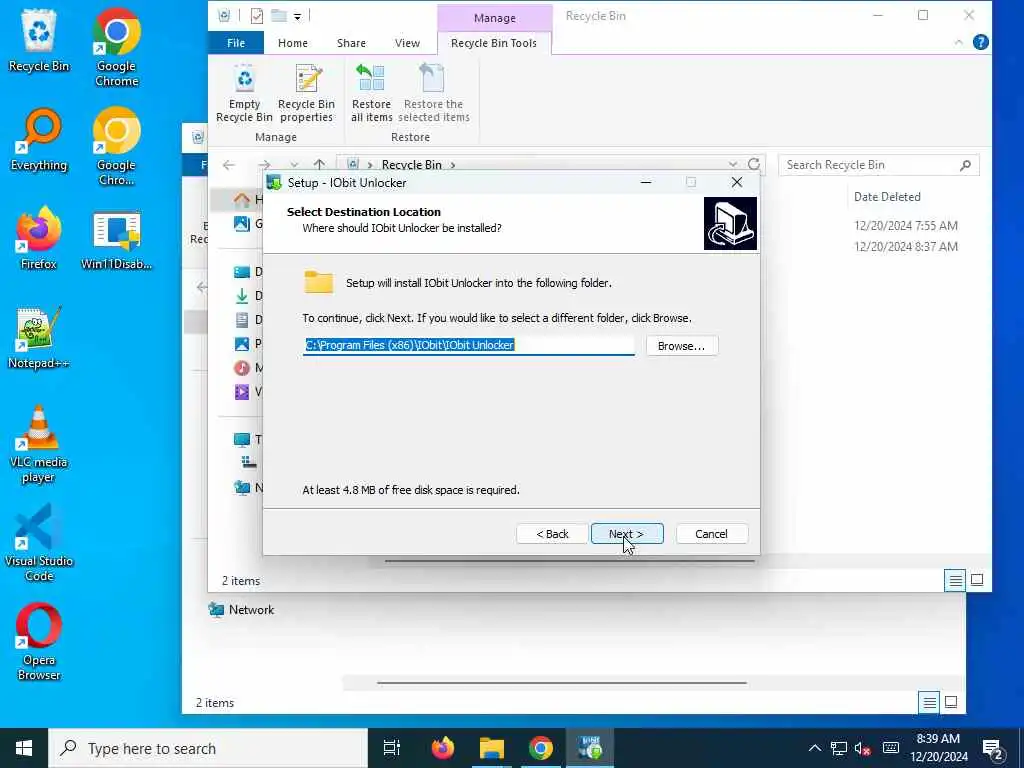This screenshot has height=768, width=1024.
Task: Show hidden system tray icons
Action: click(814, 748)
